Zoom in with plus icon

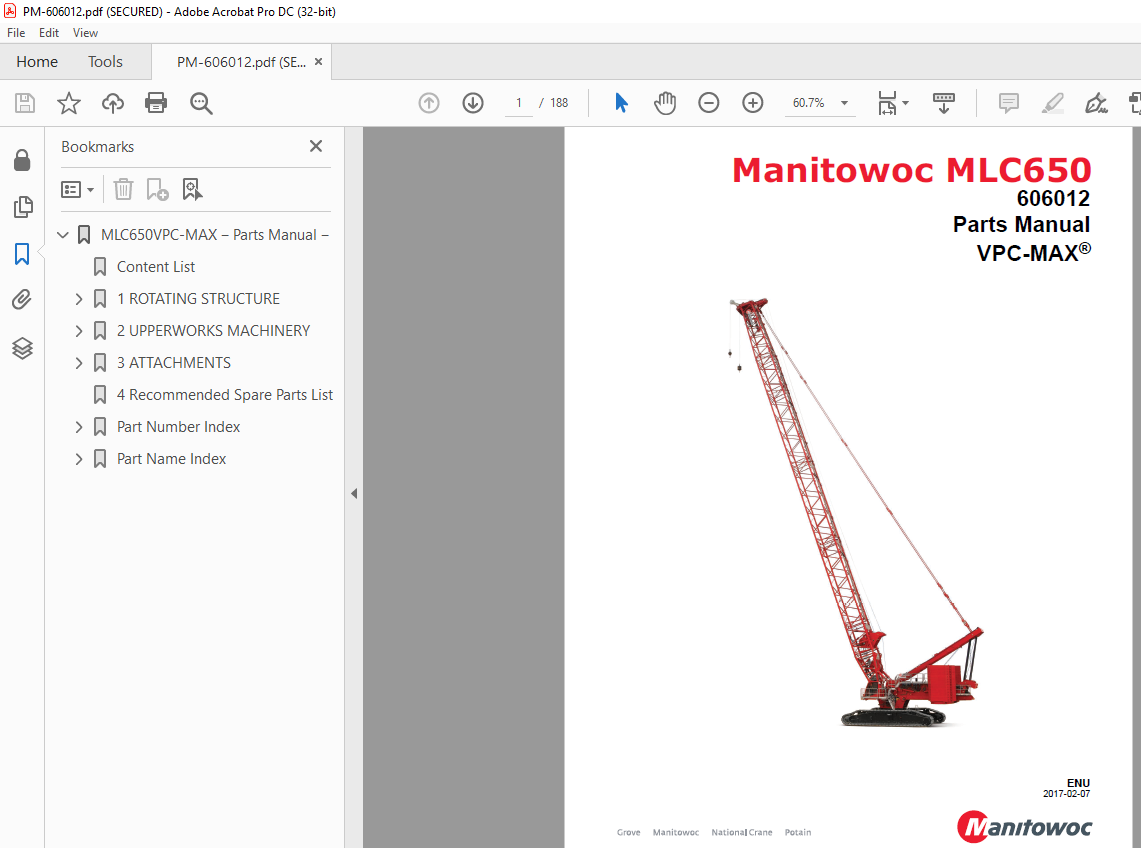[752, 103]
